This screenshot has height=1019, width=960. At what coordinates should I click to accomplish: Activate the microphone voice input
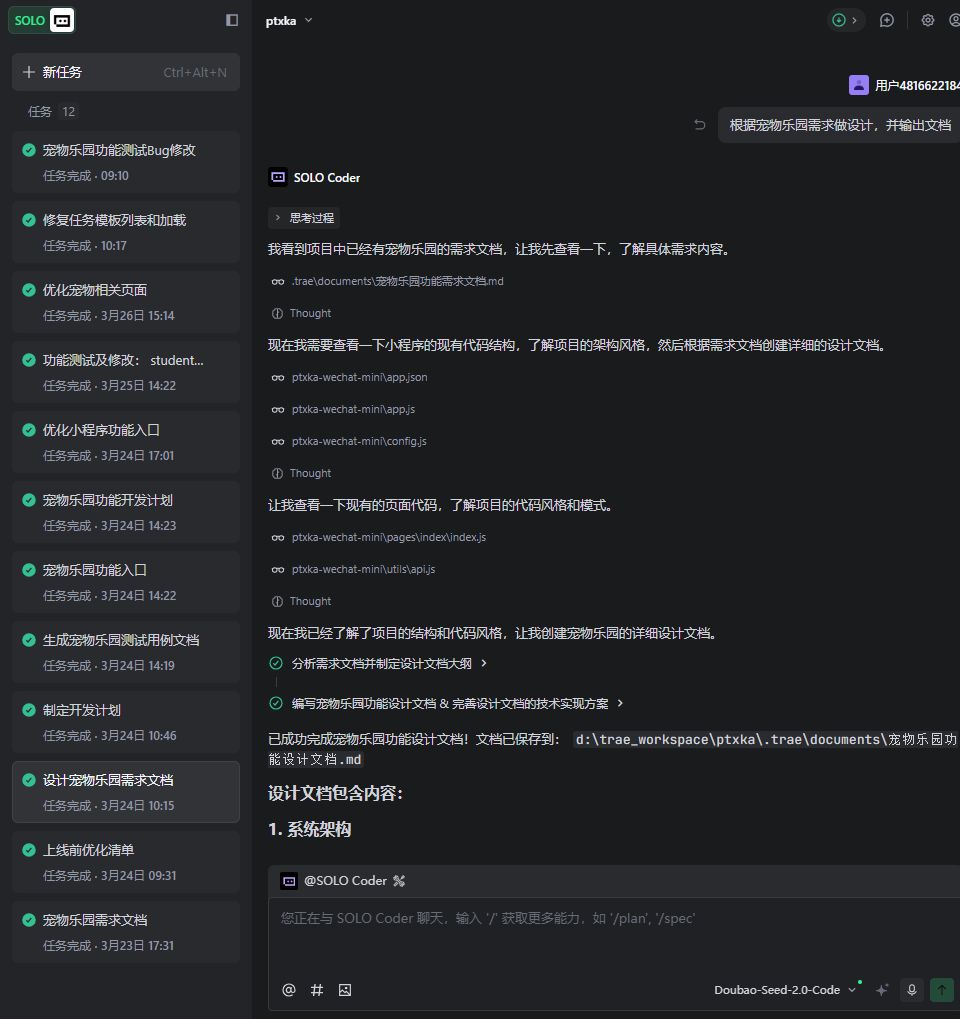coord(911,990)
